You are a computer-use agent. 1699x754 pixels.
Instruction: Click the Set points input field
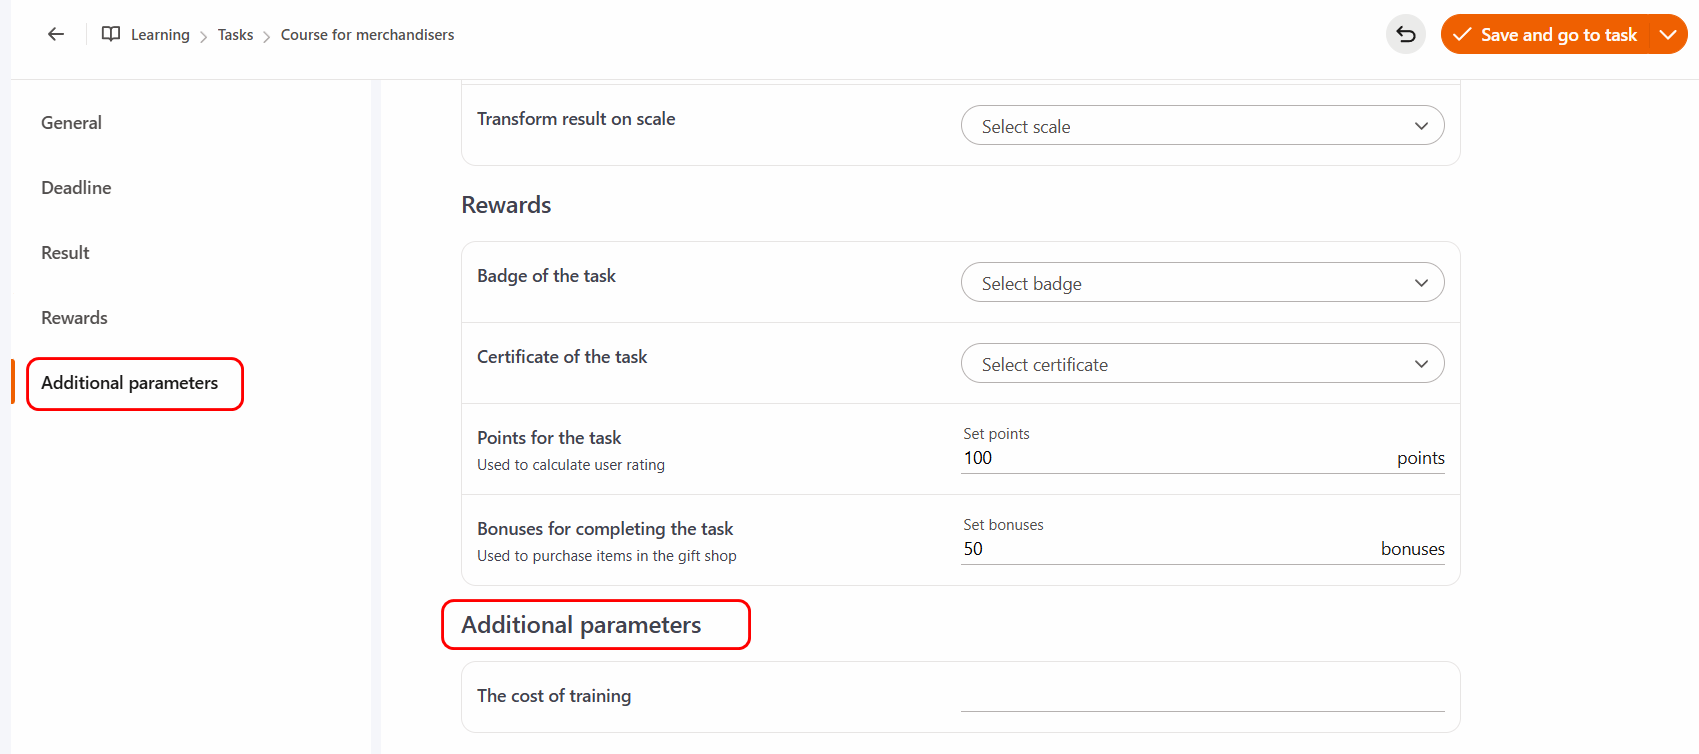pyautogui.click(x=1170, y=458)
